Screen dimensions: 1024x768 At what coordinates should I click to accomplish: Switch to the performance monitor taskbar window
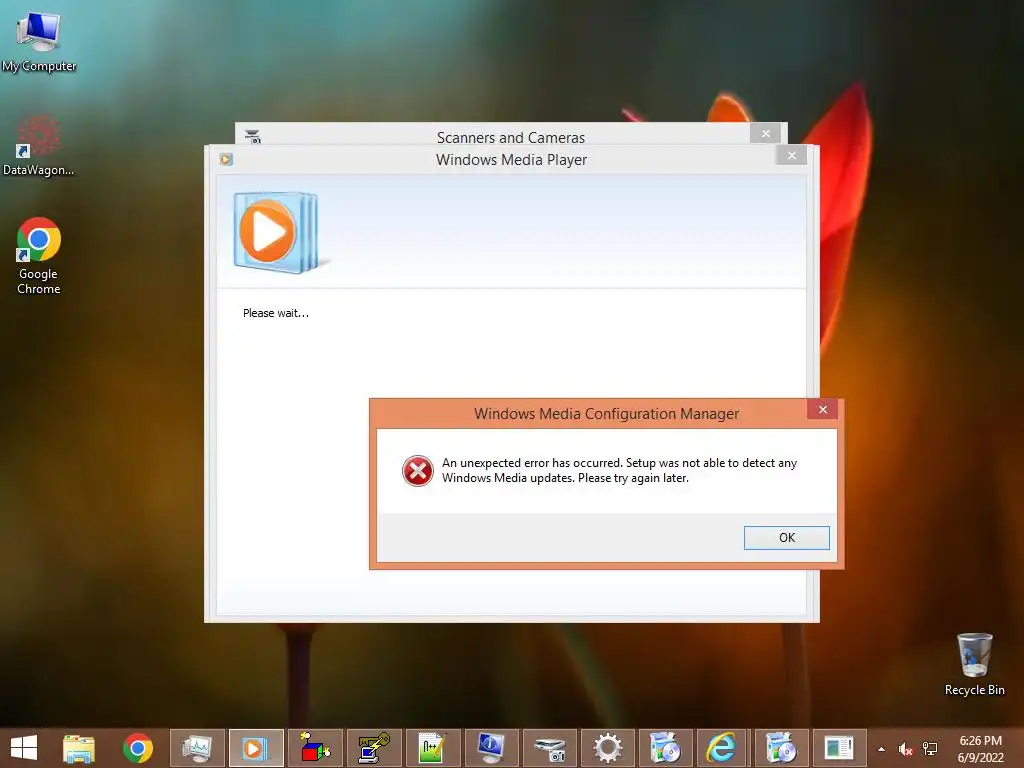click(197, 748)
